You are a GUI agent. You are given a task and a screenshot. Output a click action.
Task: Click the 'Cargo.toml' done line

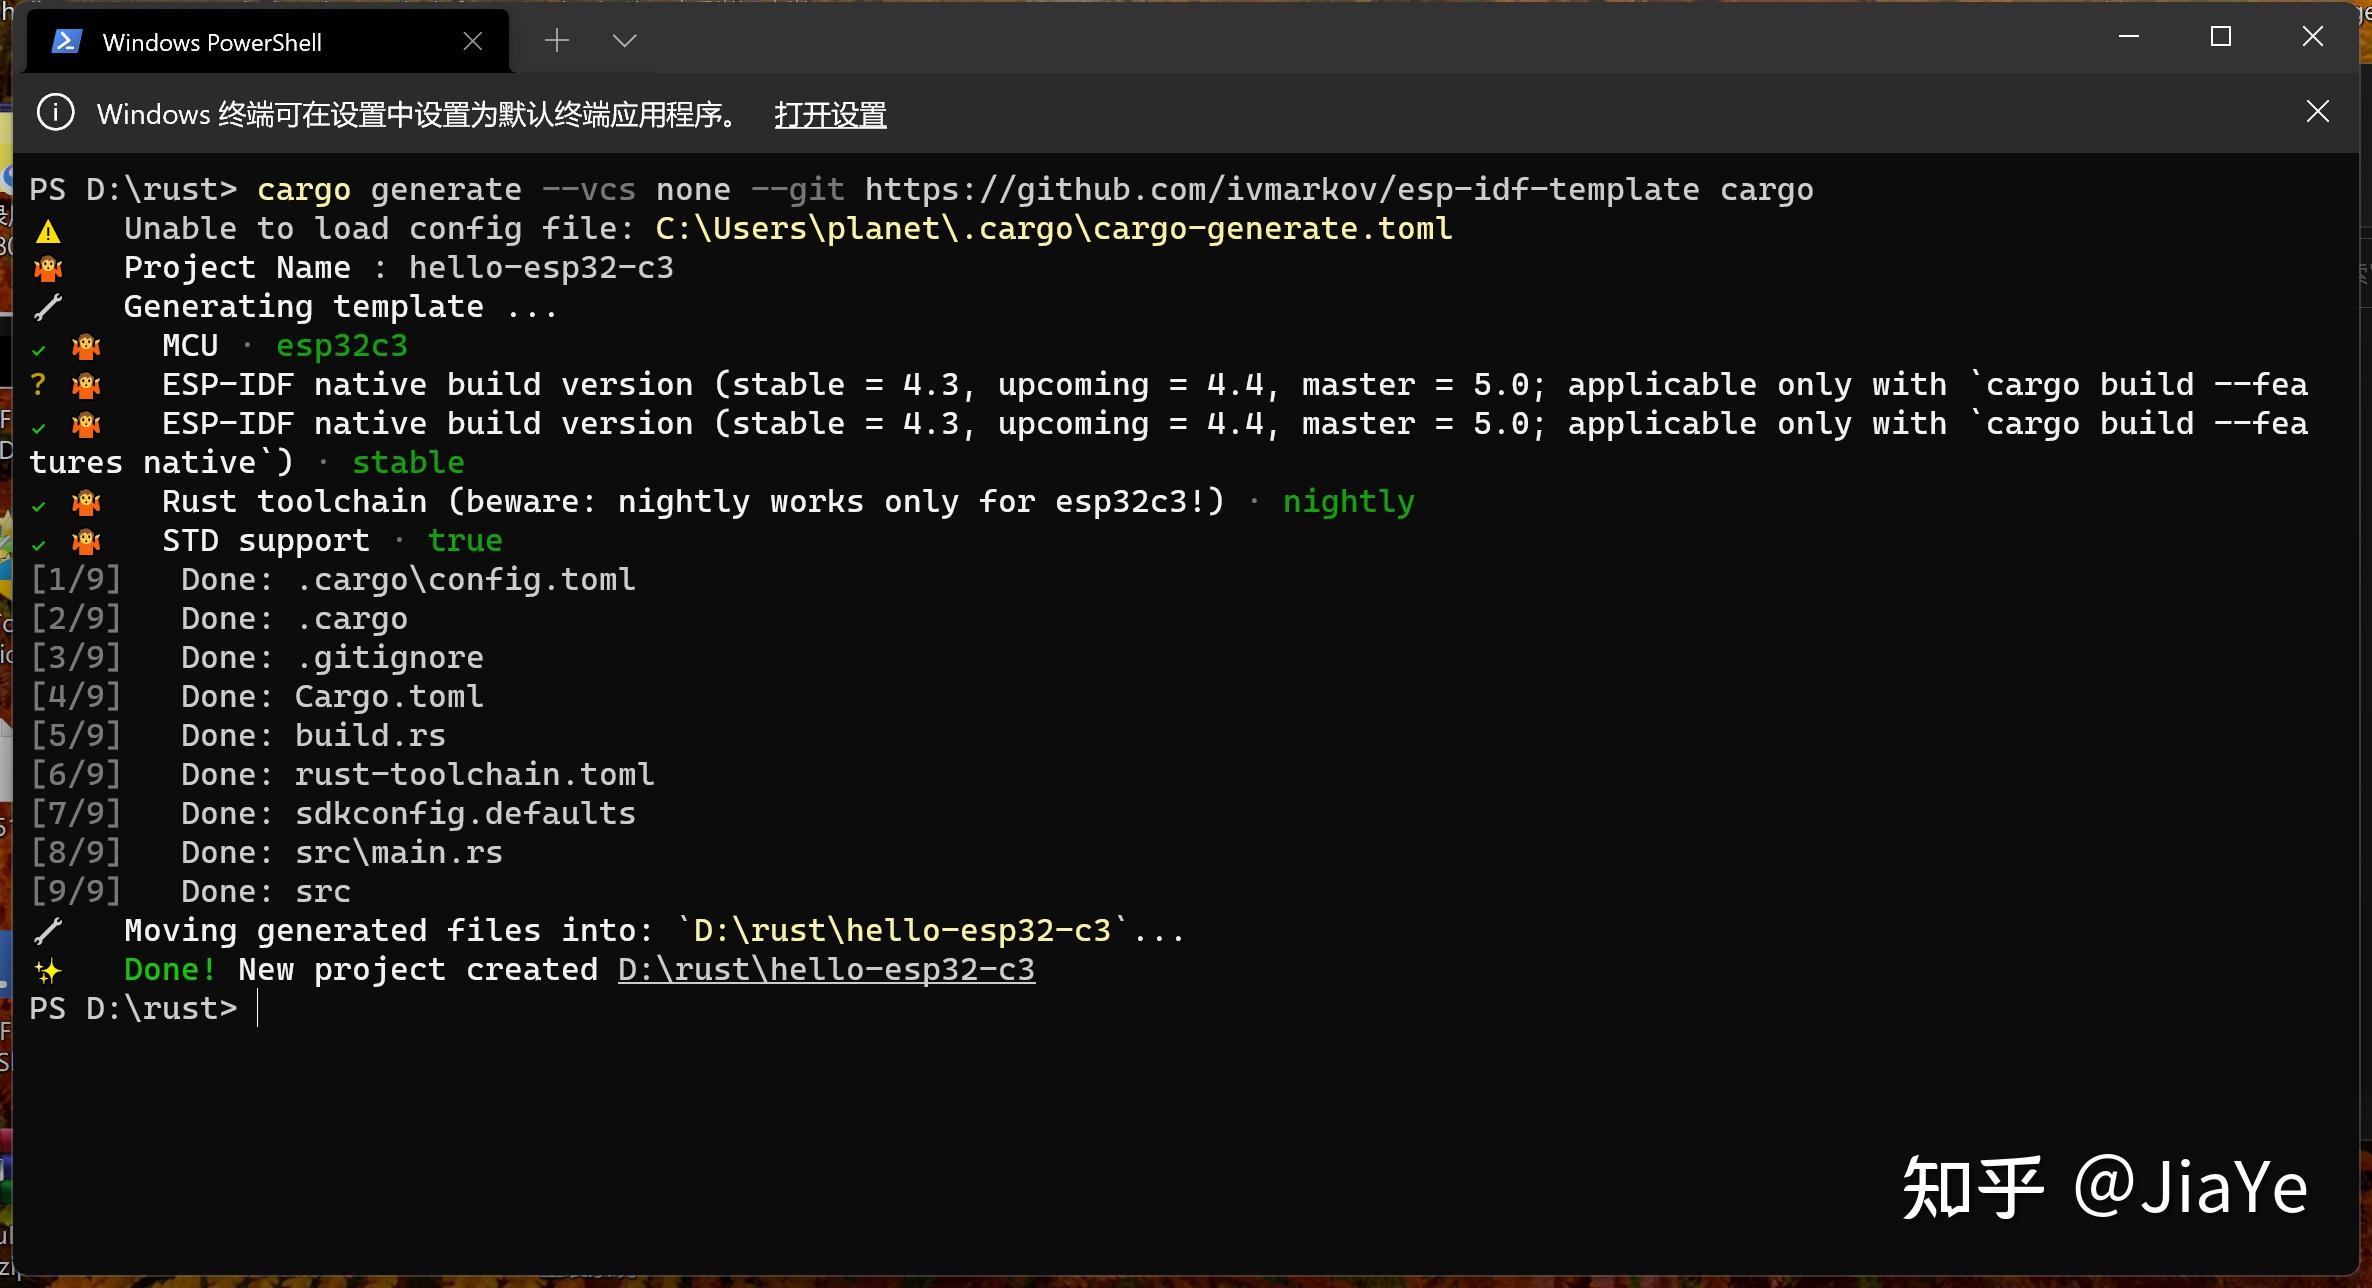pos(257,696)
